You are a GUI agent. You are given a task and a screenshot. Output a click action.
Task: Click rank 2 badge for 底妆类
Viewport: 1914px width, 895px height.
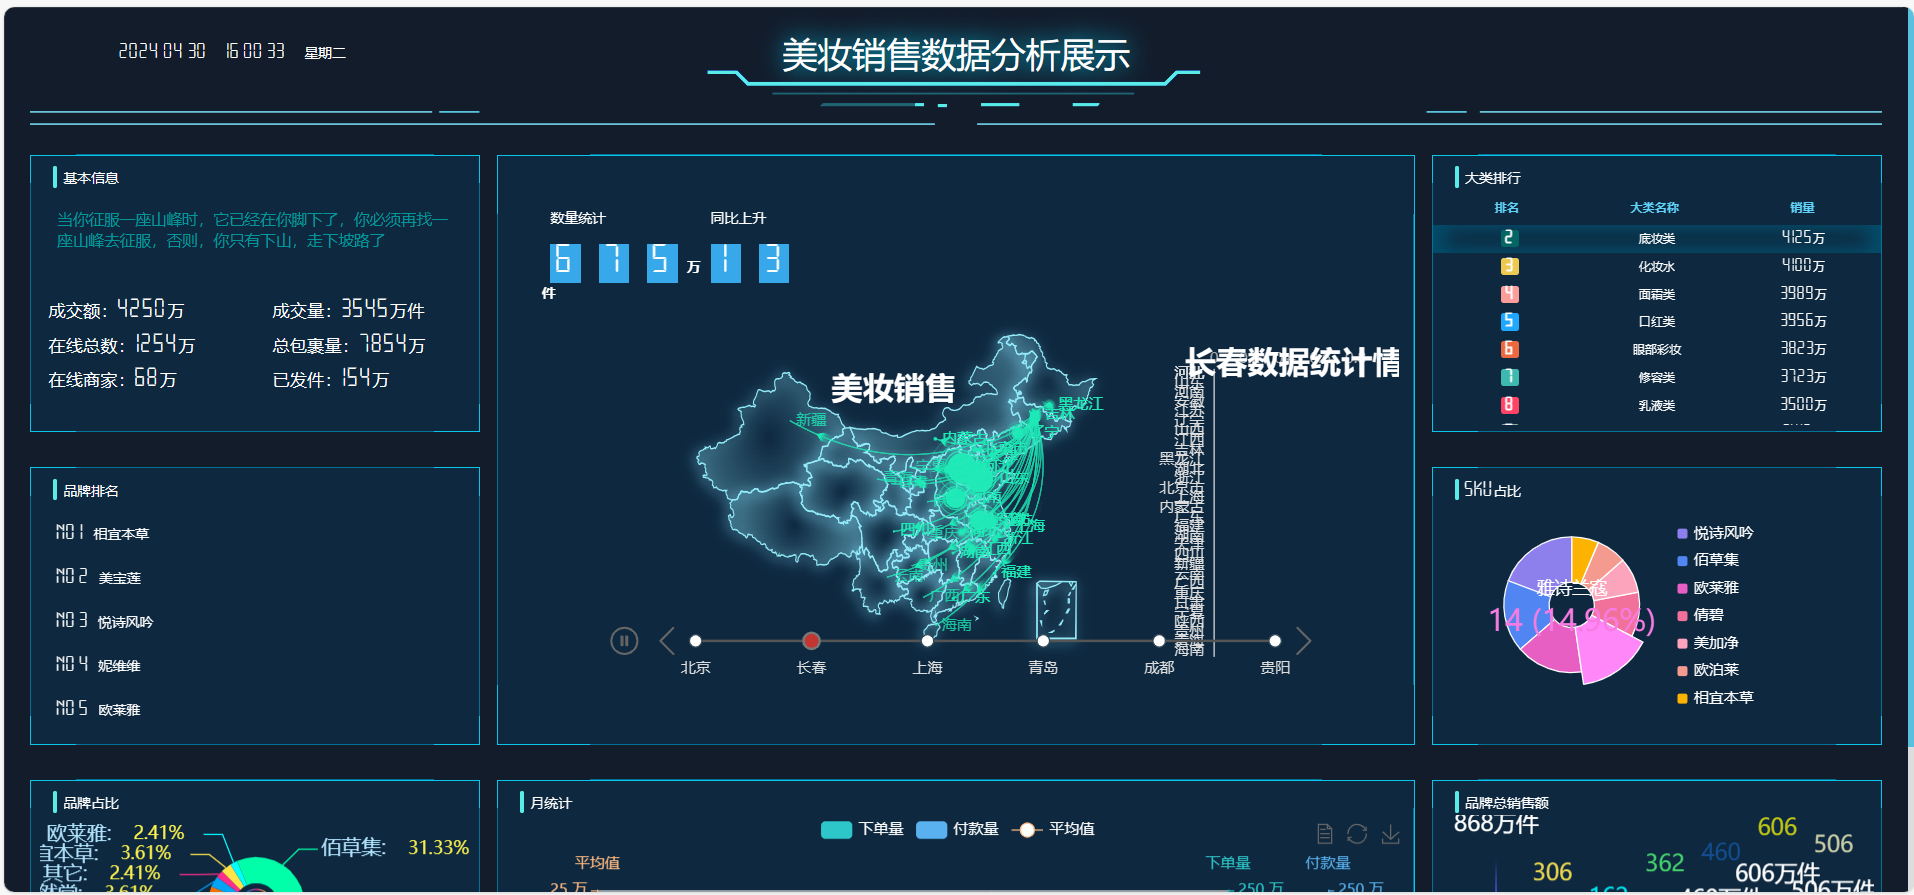(x=1509, y=238)
